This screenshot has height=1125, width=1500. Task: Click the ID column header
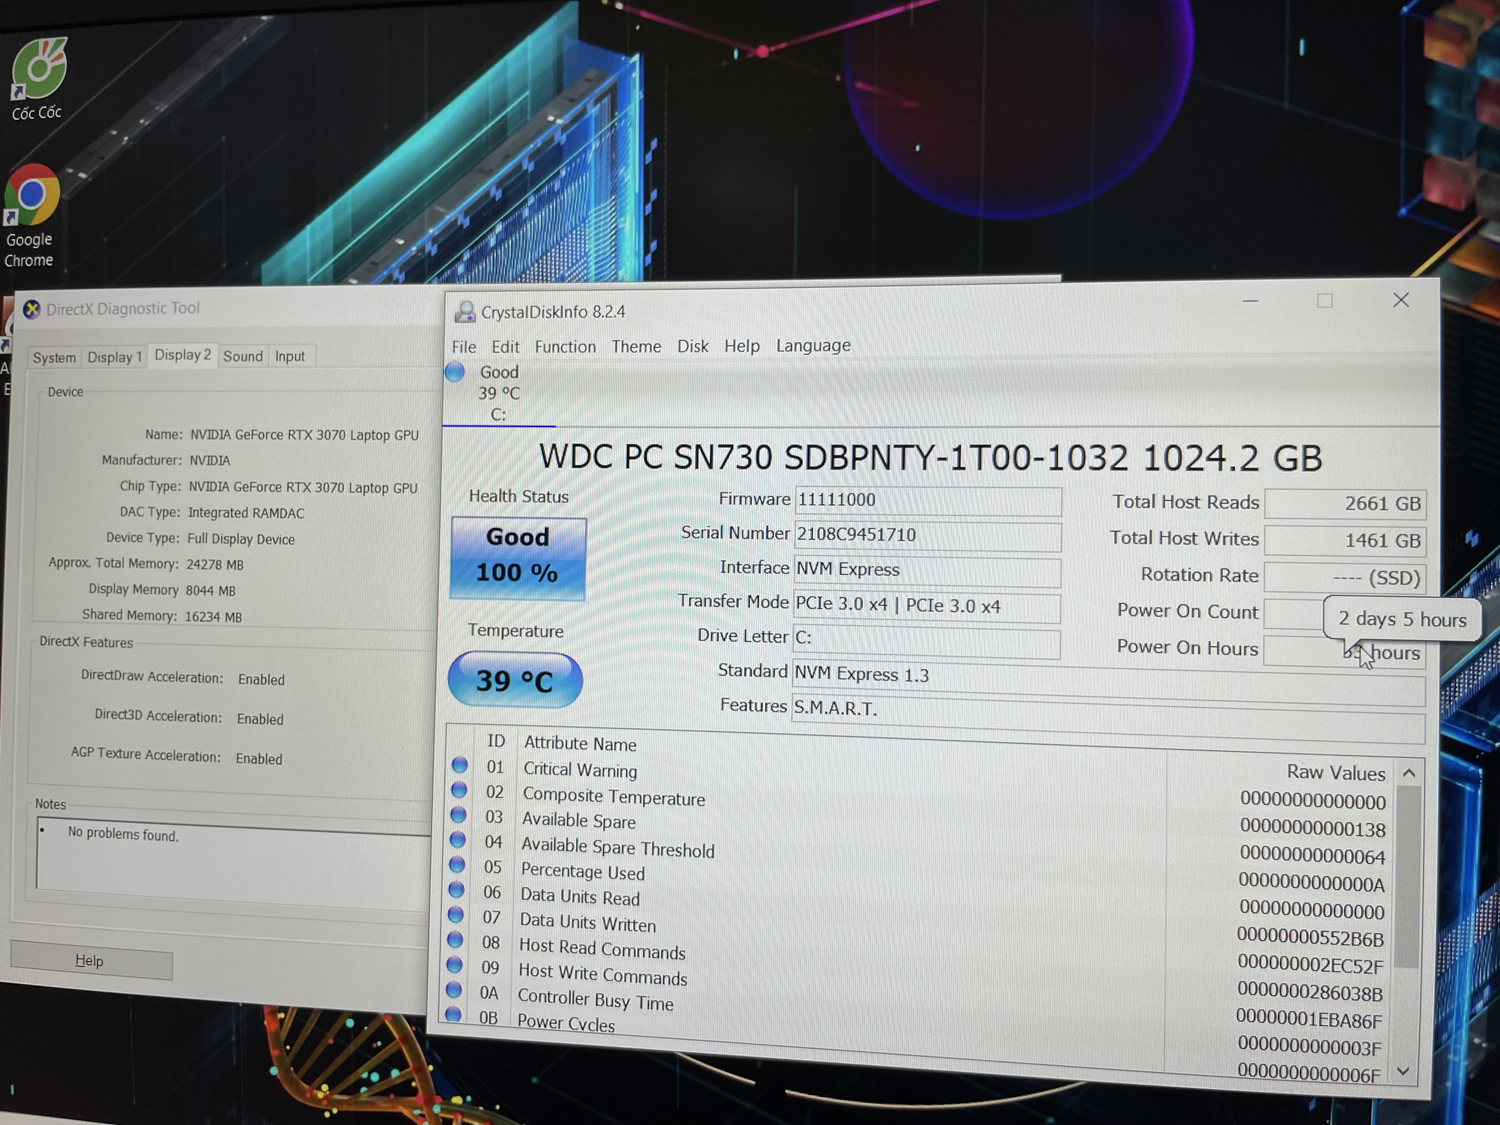click(496, 741)
